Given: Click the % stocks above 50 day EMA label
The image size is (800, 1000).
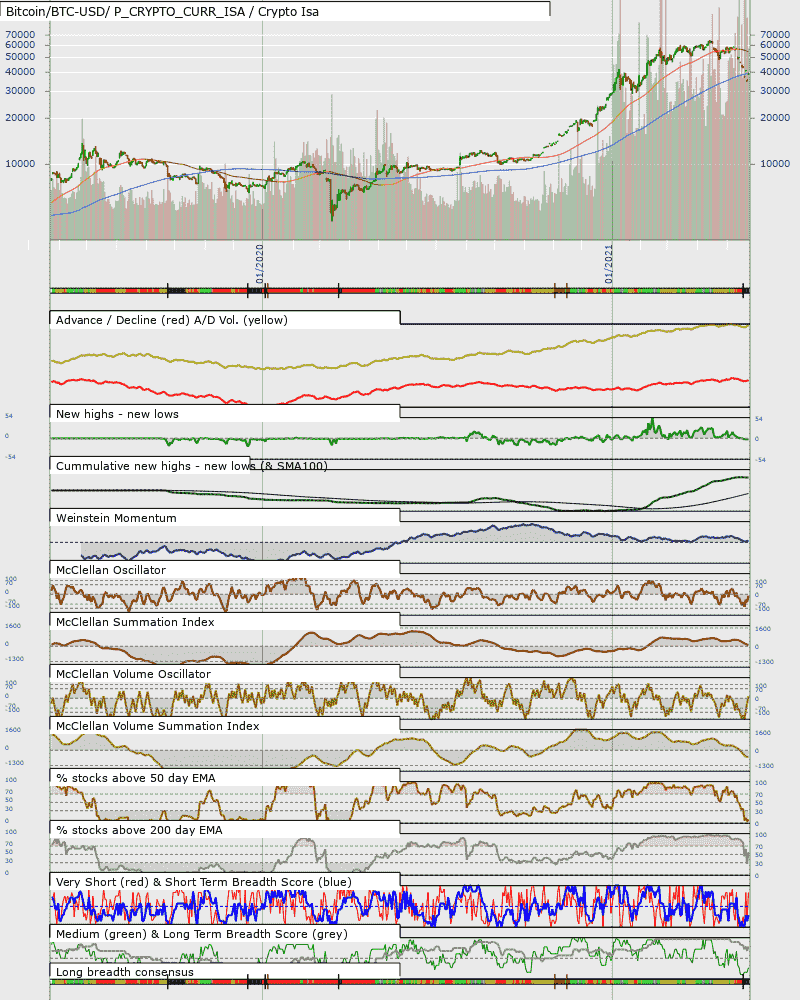Looking at the screenshot, I should tap(136, 778).
